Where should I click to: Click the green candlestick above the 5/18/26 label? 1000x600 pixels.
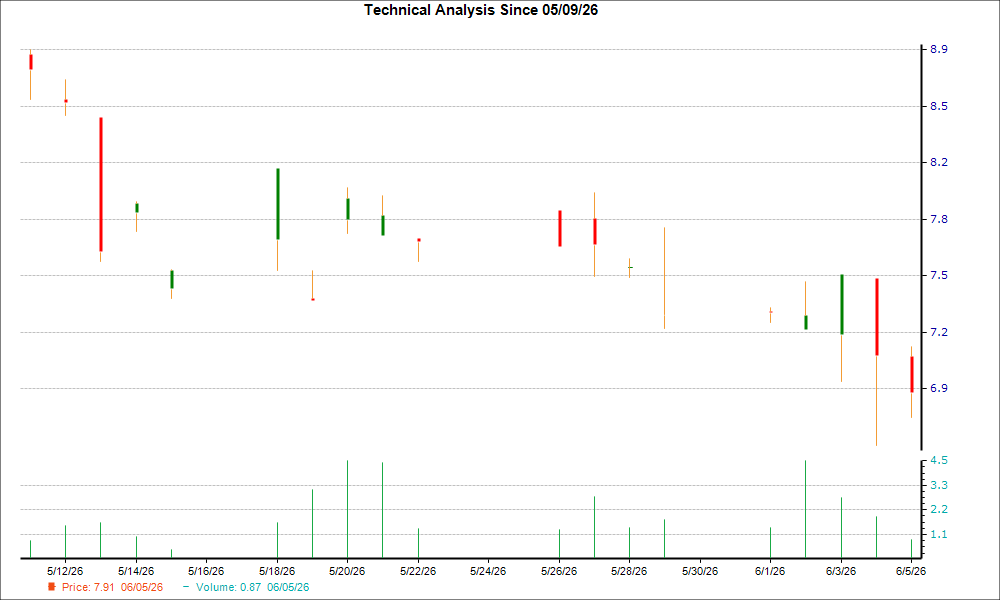(x=277, y=204)
